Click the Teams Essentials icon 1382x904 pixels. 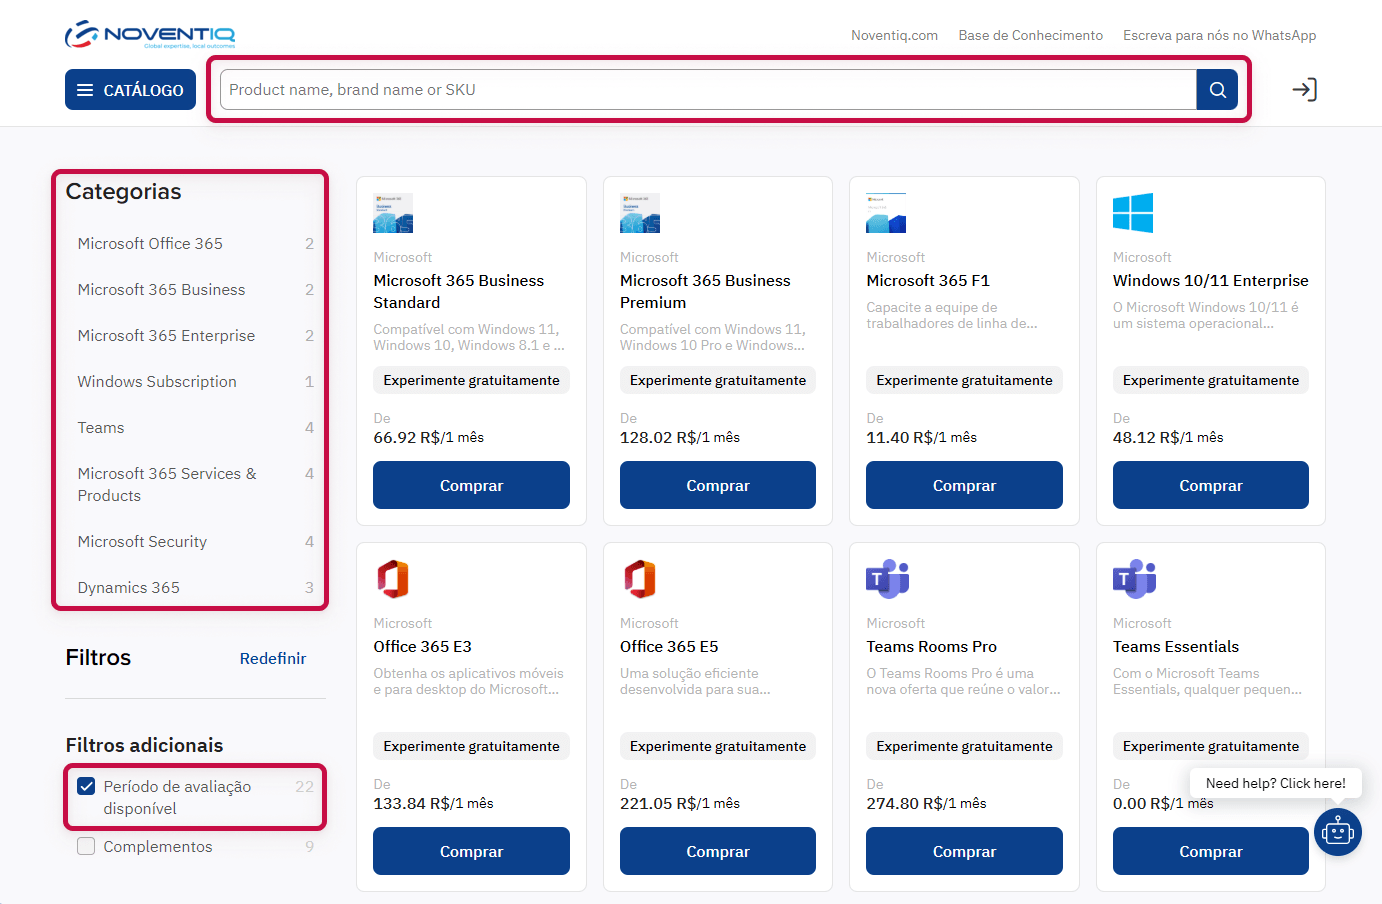coord(1132,579)
